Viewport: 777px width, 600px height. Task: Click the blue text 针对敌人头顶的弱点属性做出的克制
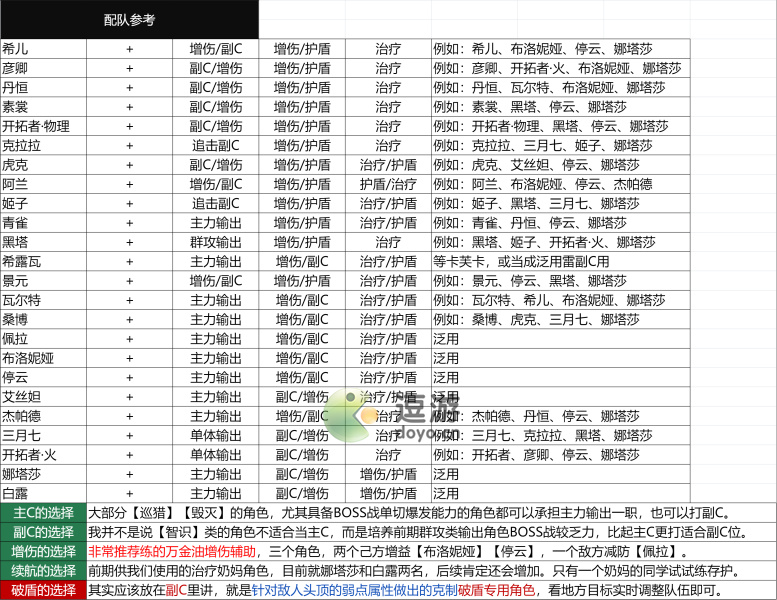pyautogui.click(x=355, y=590)
